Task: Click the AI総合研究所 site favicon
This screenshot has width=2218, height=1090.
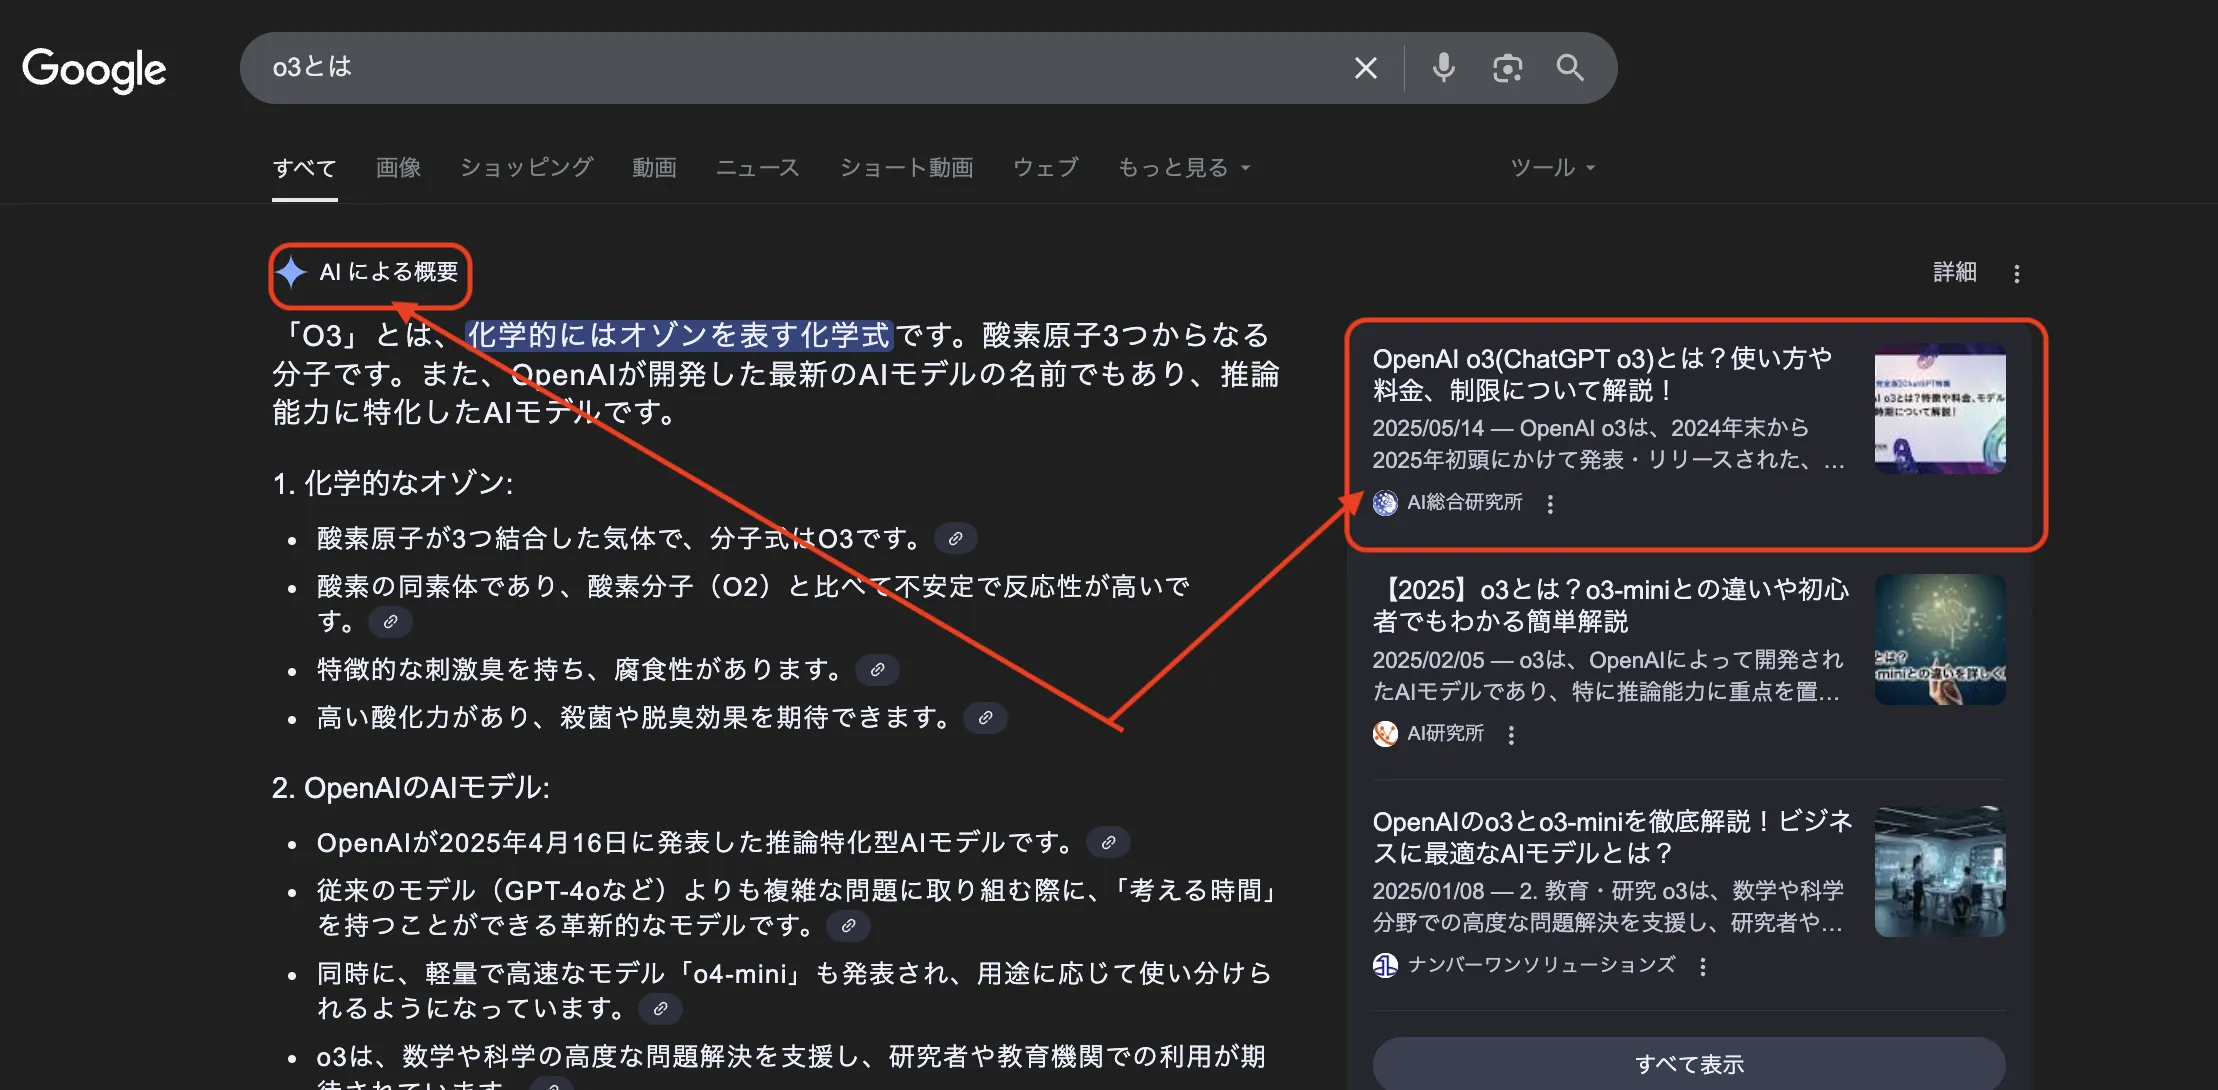Action: [x=1385, y=503]
